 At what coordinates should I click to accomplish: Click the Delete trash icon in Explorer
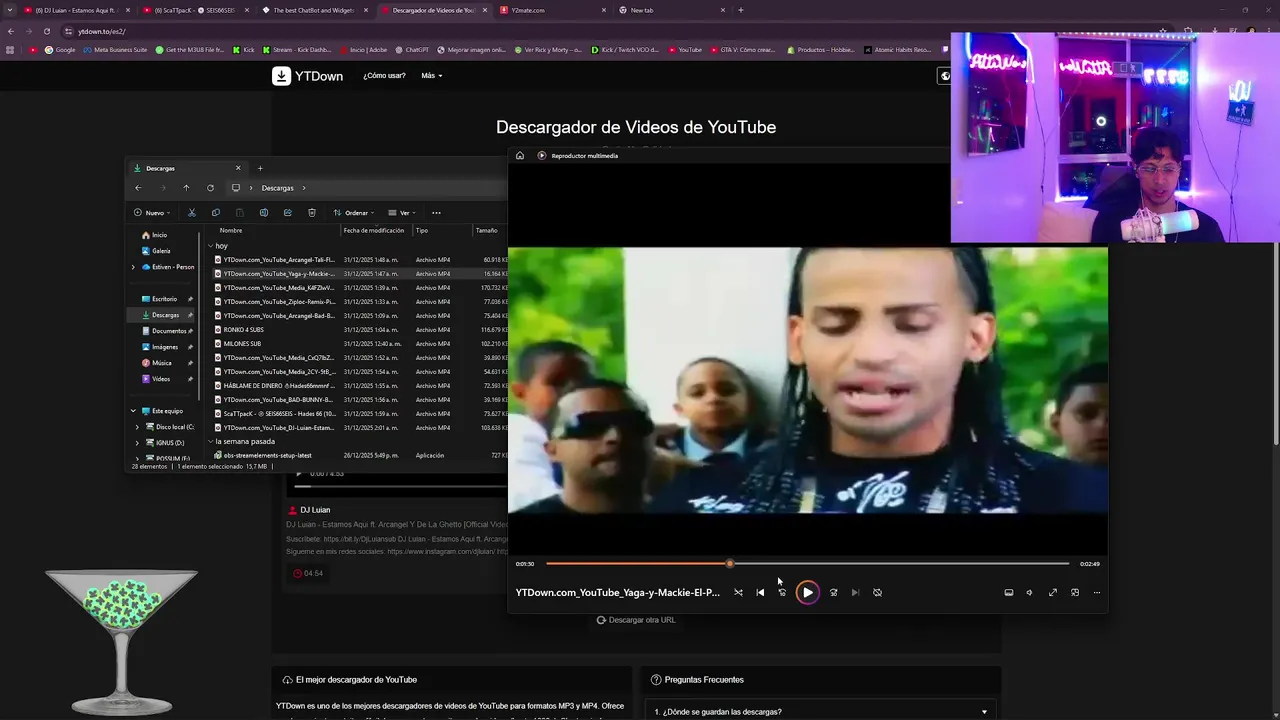tap(312, 212)
